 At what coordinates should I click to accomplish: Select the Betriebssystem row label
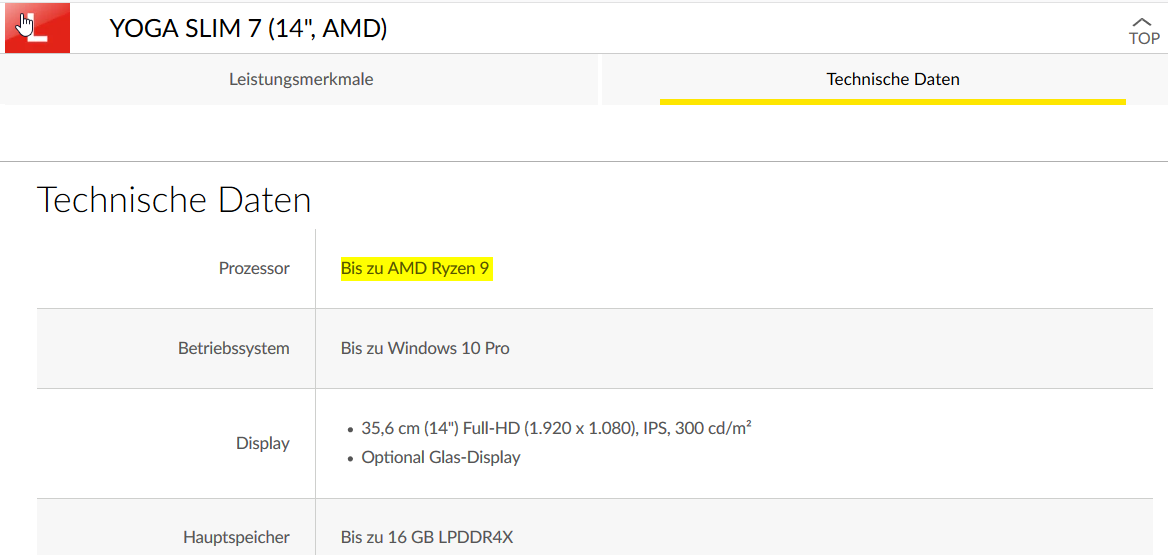pos(234,348)
